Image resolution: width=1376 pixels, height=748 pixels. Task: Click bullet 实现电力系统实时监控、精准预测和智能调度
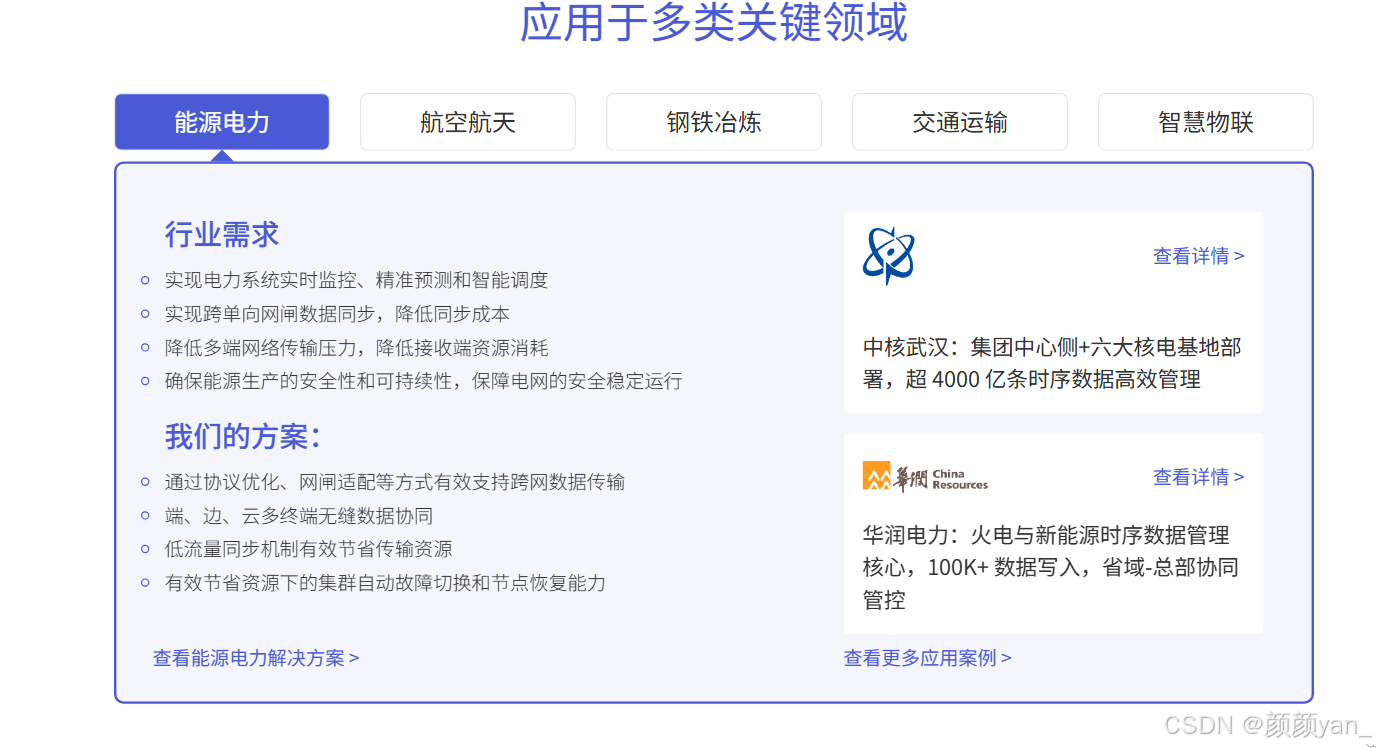[x=356, y=280]
